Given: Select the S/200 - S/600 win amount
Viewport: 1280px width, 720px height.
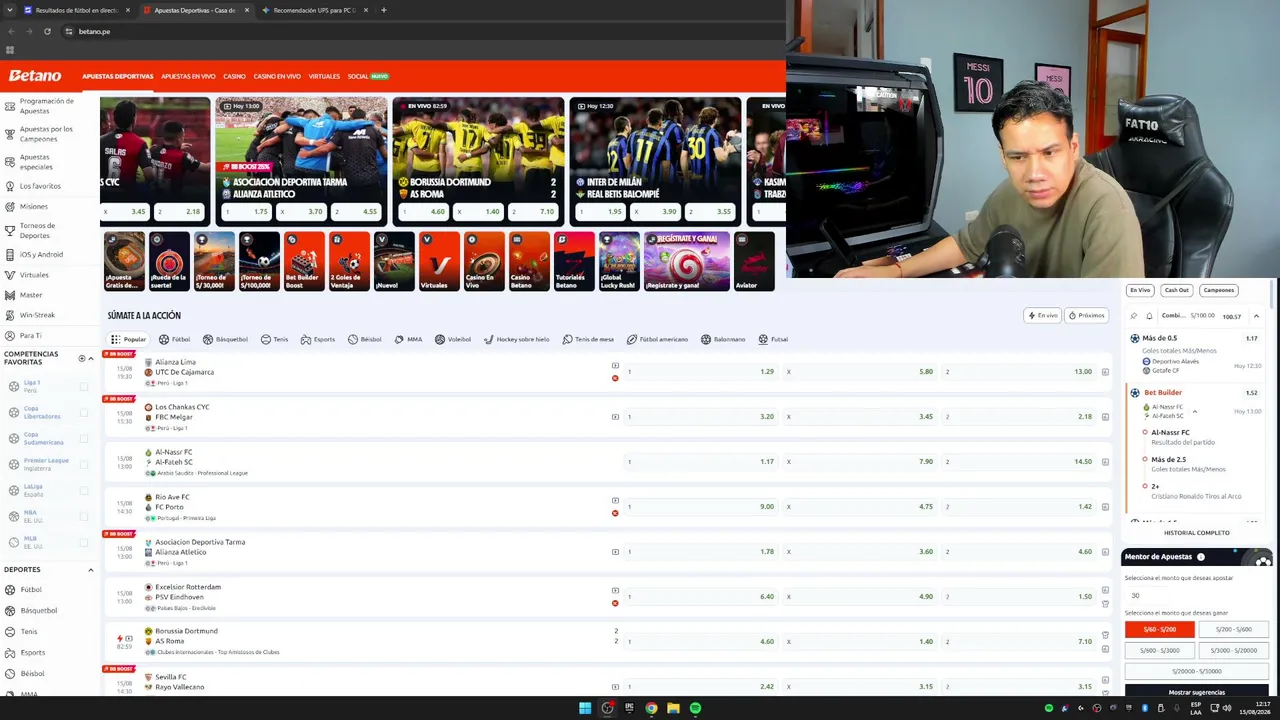Looking at the screenshot, I should tap(1233, 629).
